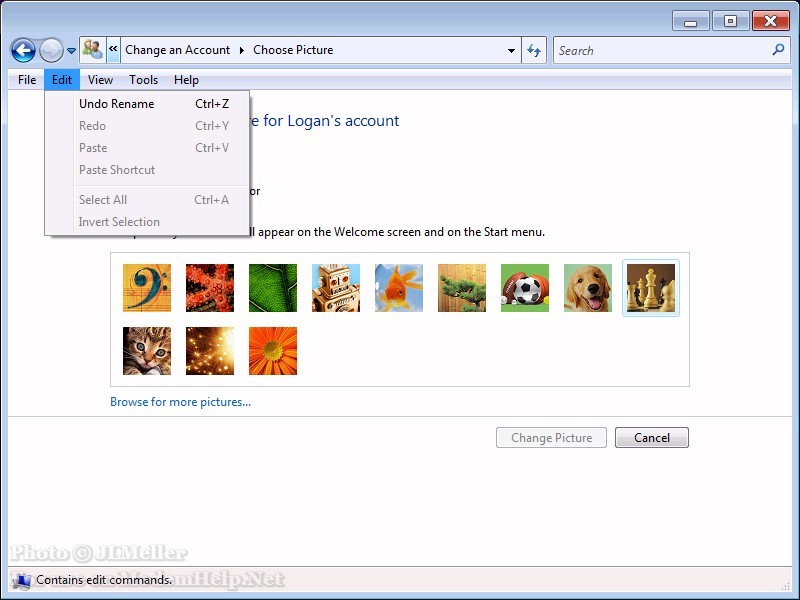Select the golden puppy picture
The height and width of the screenshot is (600, 800).
click(588, 288)
